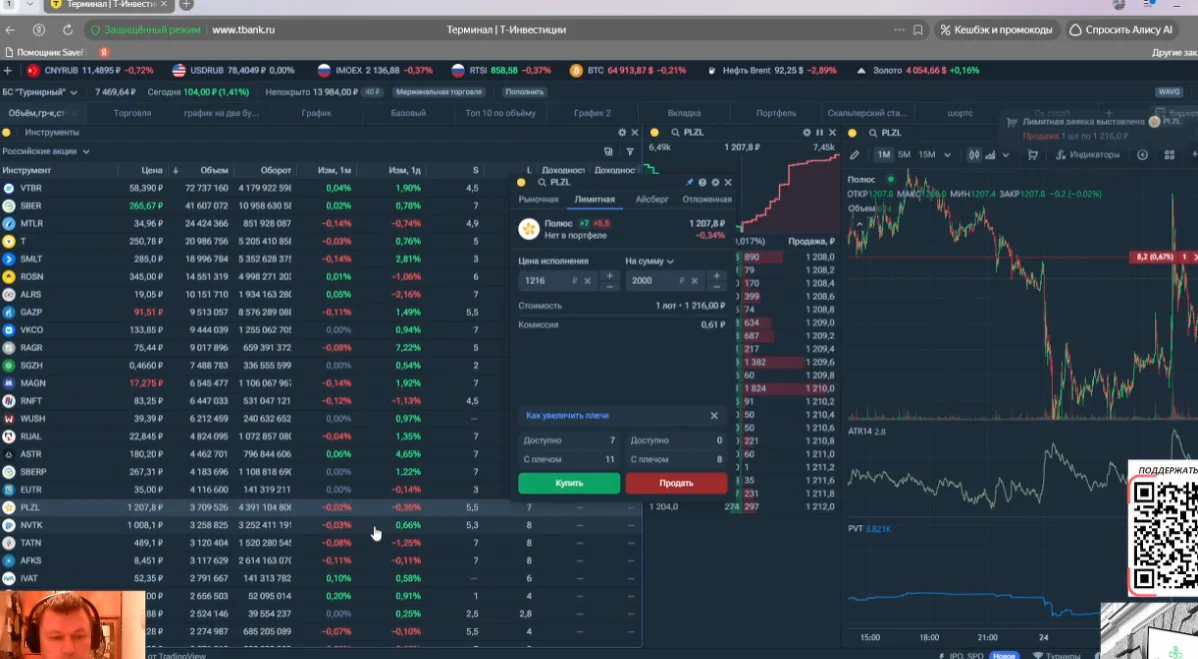Screen dimensions: 1198x659
Task: Select the chart drawing pencil tool
Action: point(855,155)
